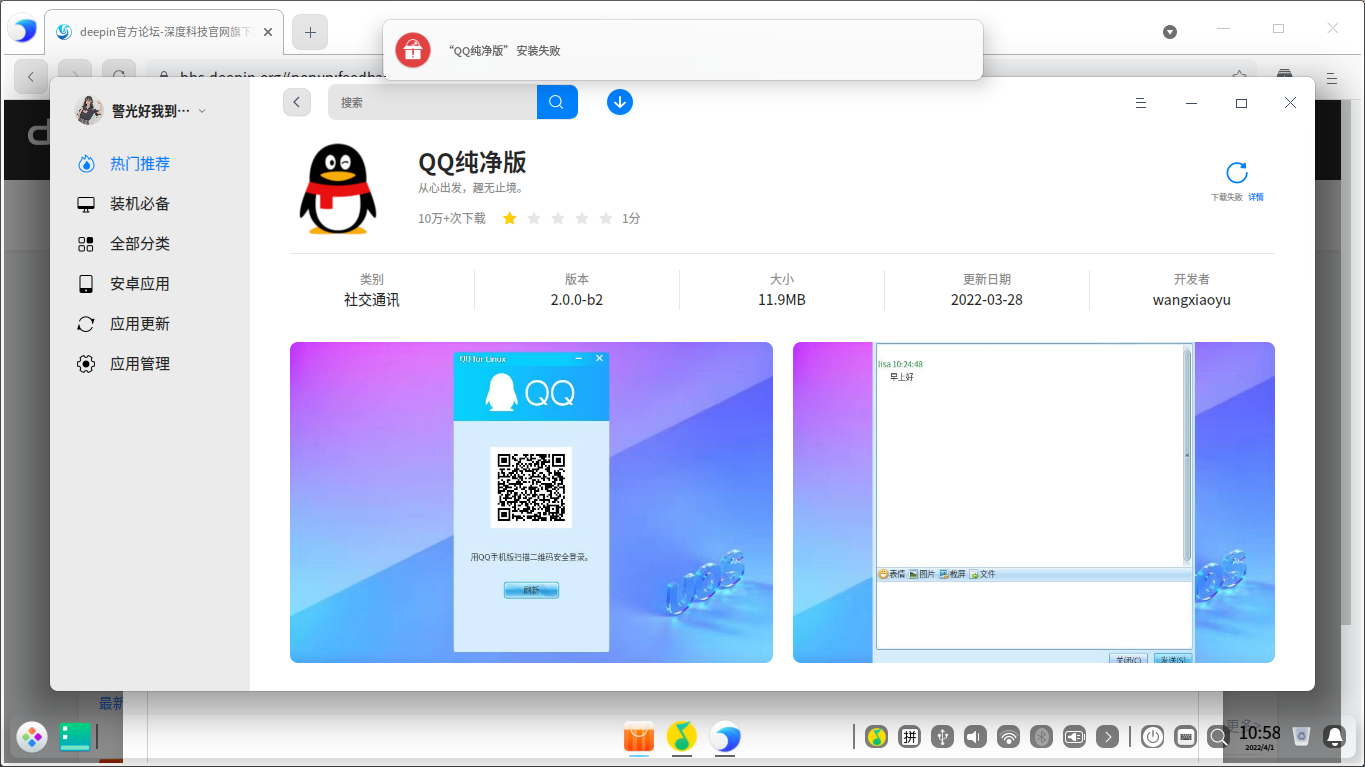Image resolution: width=1365 pixels, height=767 pixels.
Task: Go to 全部分类 in sidebar
Action: pyautogui.click(x=140, y=244)
